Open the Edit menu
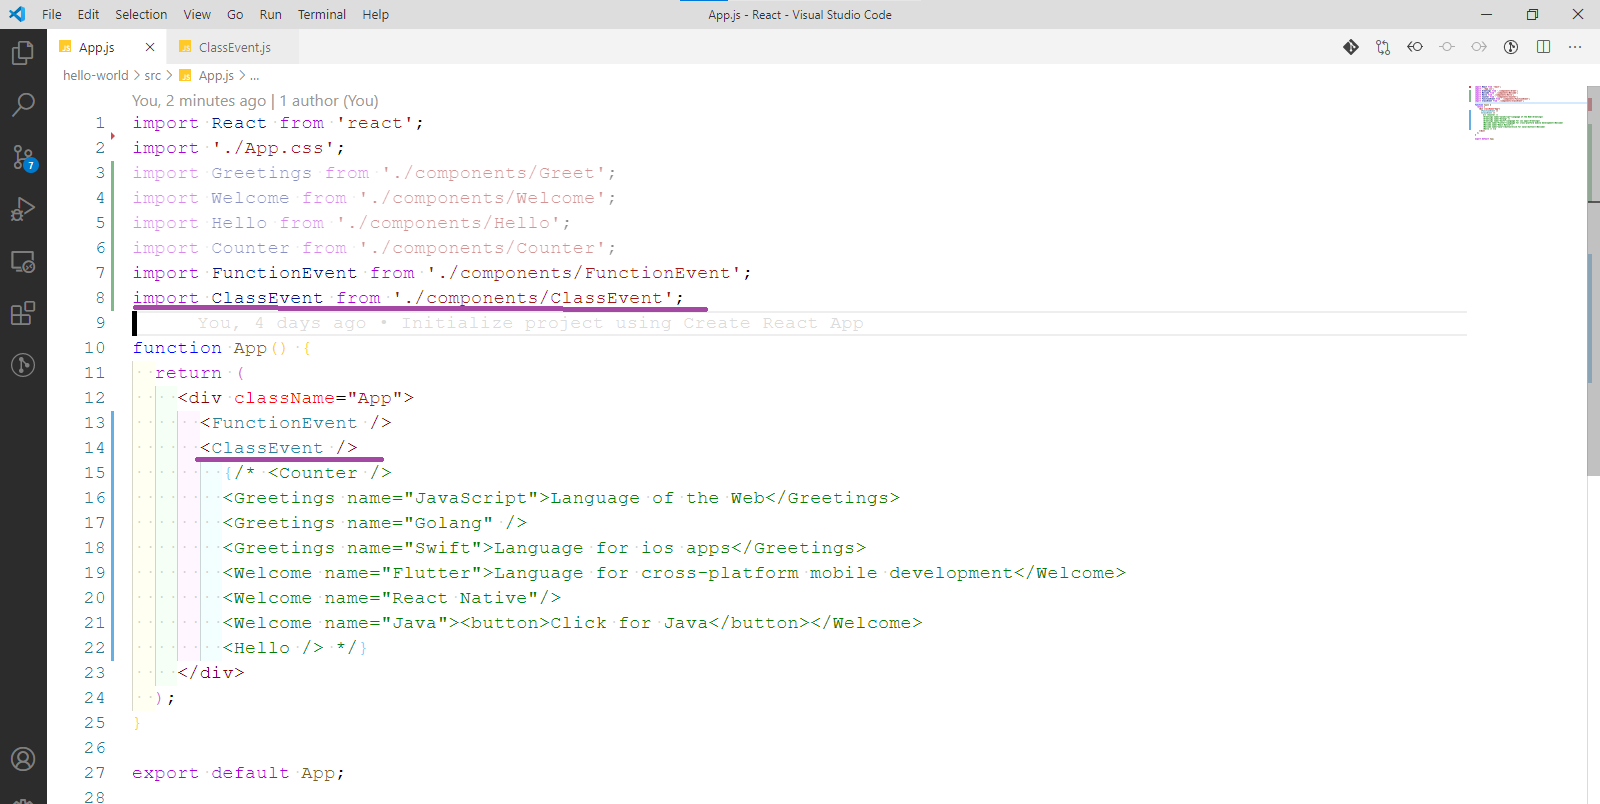1600x804 pixels. click(x=89, y=14)
